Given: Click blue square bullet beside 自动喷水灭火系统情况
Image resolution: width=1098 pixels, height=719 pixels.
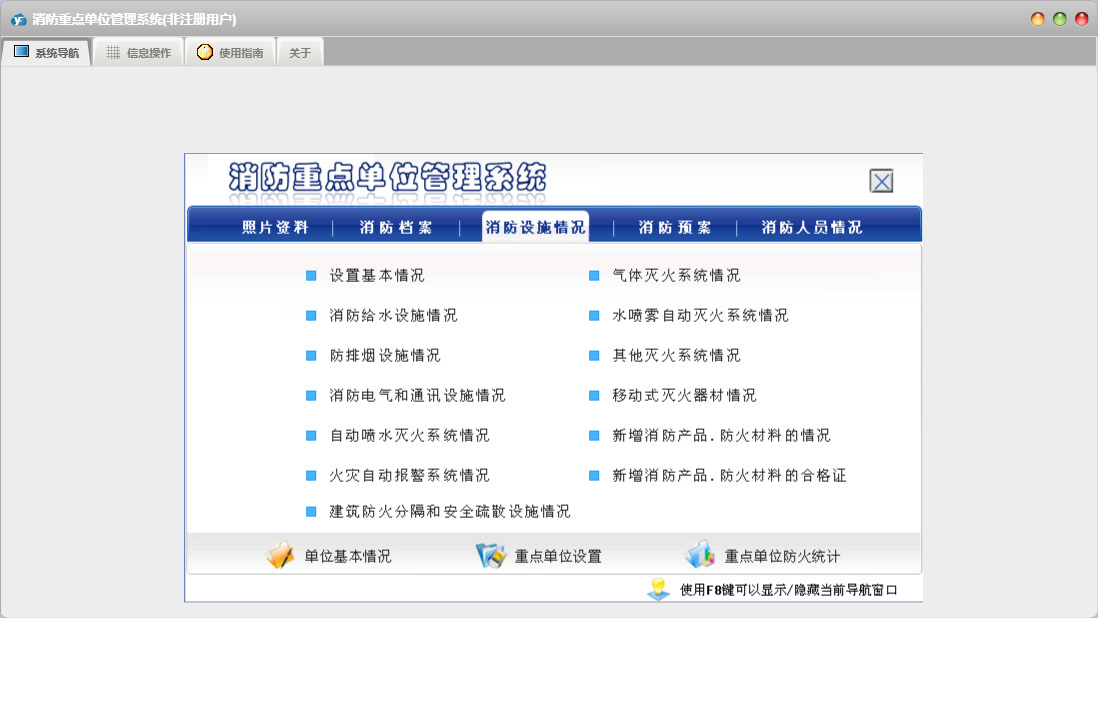Looking at the screenshot, I should (x=311, y=435).
